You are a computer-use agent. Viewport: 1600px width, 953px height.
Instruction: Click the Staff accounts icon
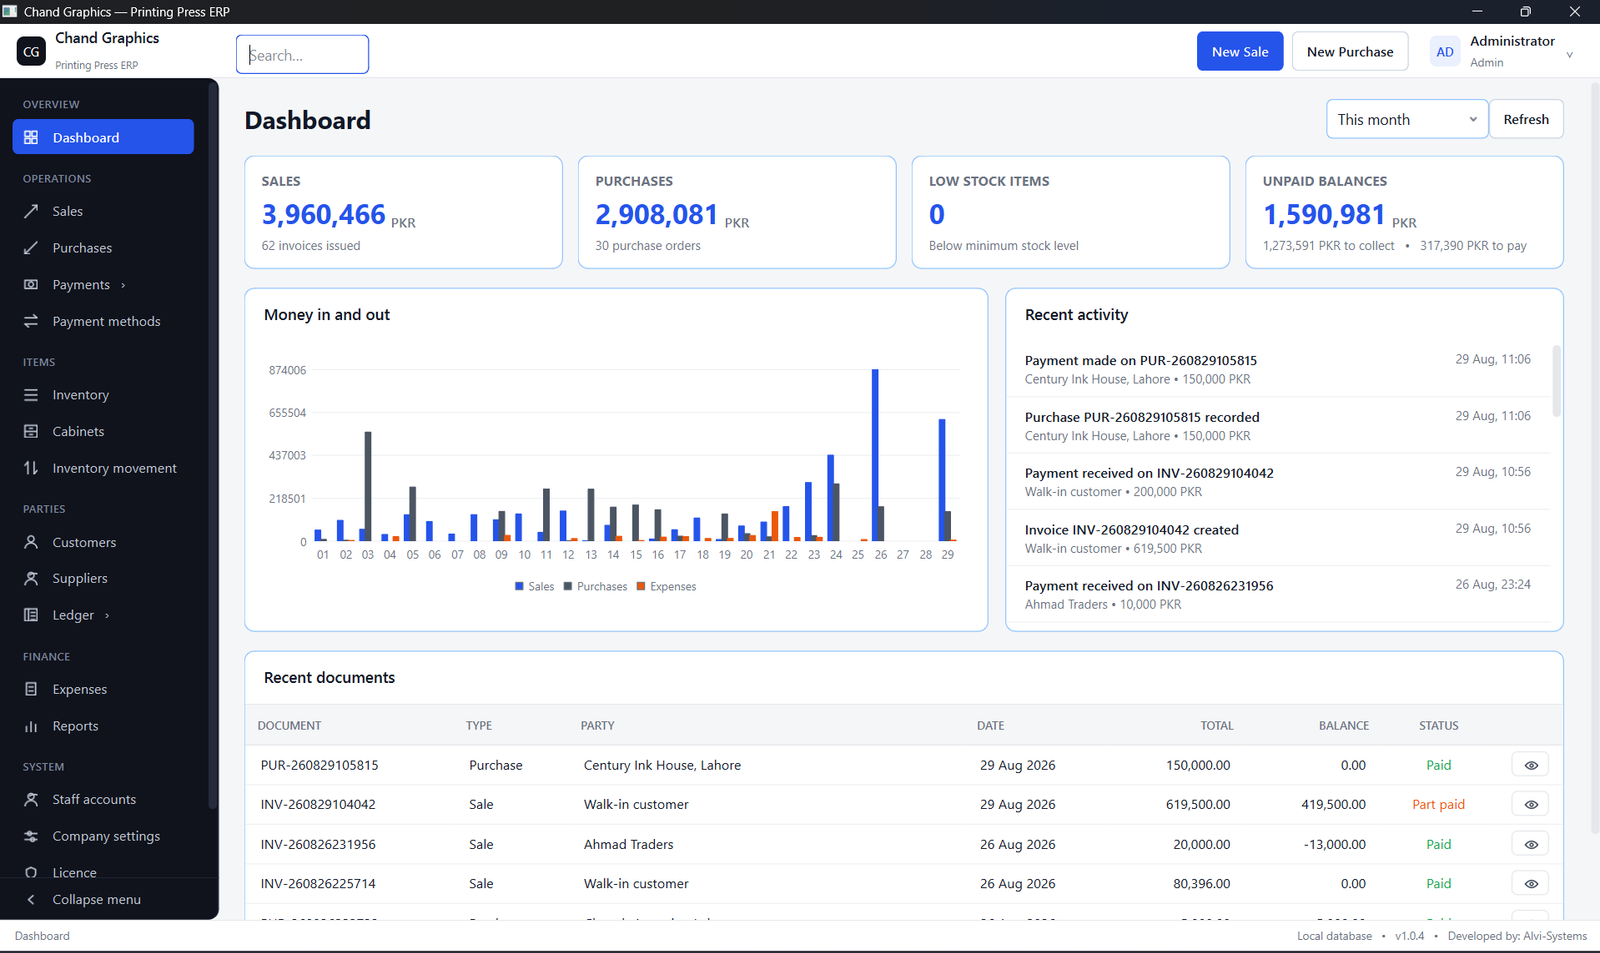pyautogui.click(x=31, y=799)
